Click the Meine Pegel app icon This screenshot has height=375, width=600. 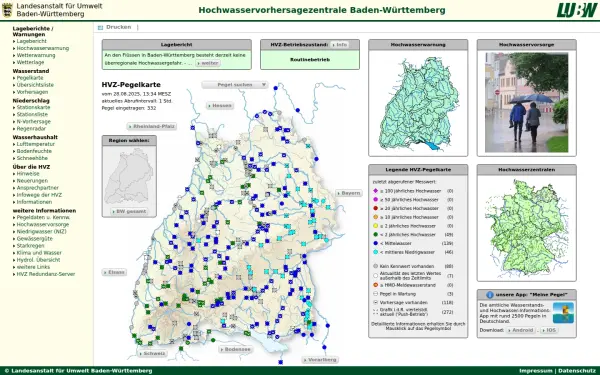click(563, 313)
